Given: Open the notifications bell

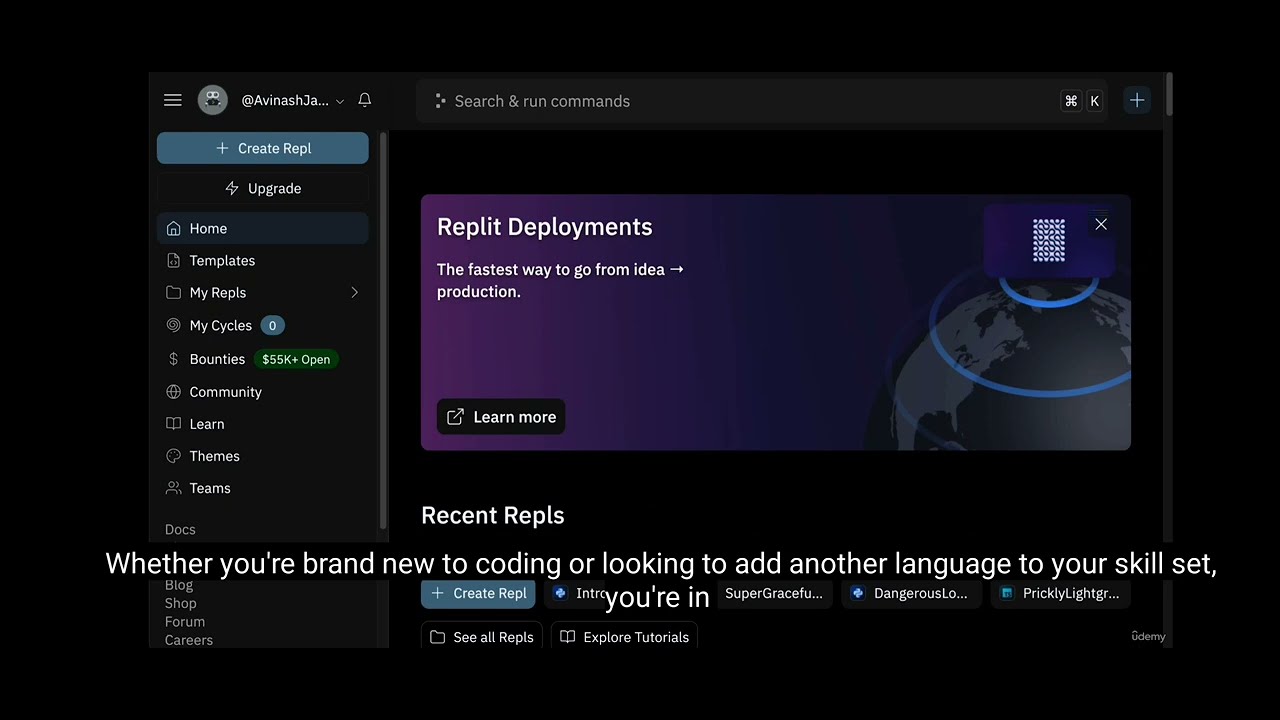Looking at the screenshot, I should (x=365, y=100).
